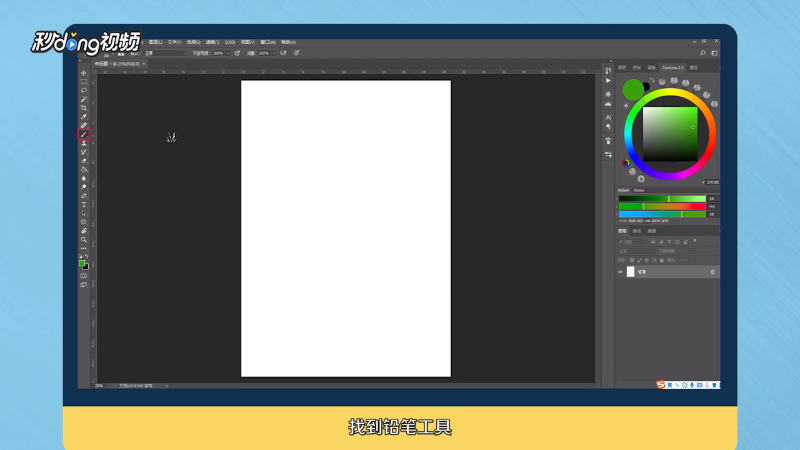Viewport: 800px width, 450px height.
Task: Open the View menu
Action: 247,42
